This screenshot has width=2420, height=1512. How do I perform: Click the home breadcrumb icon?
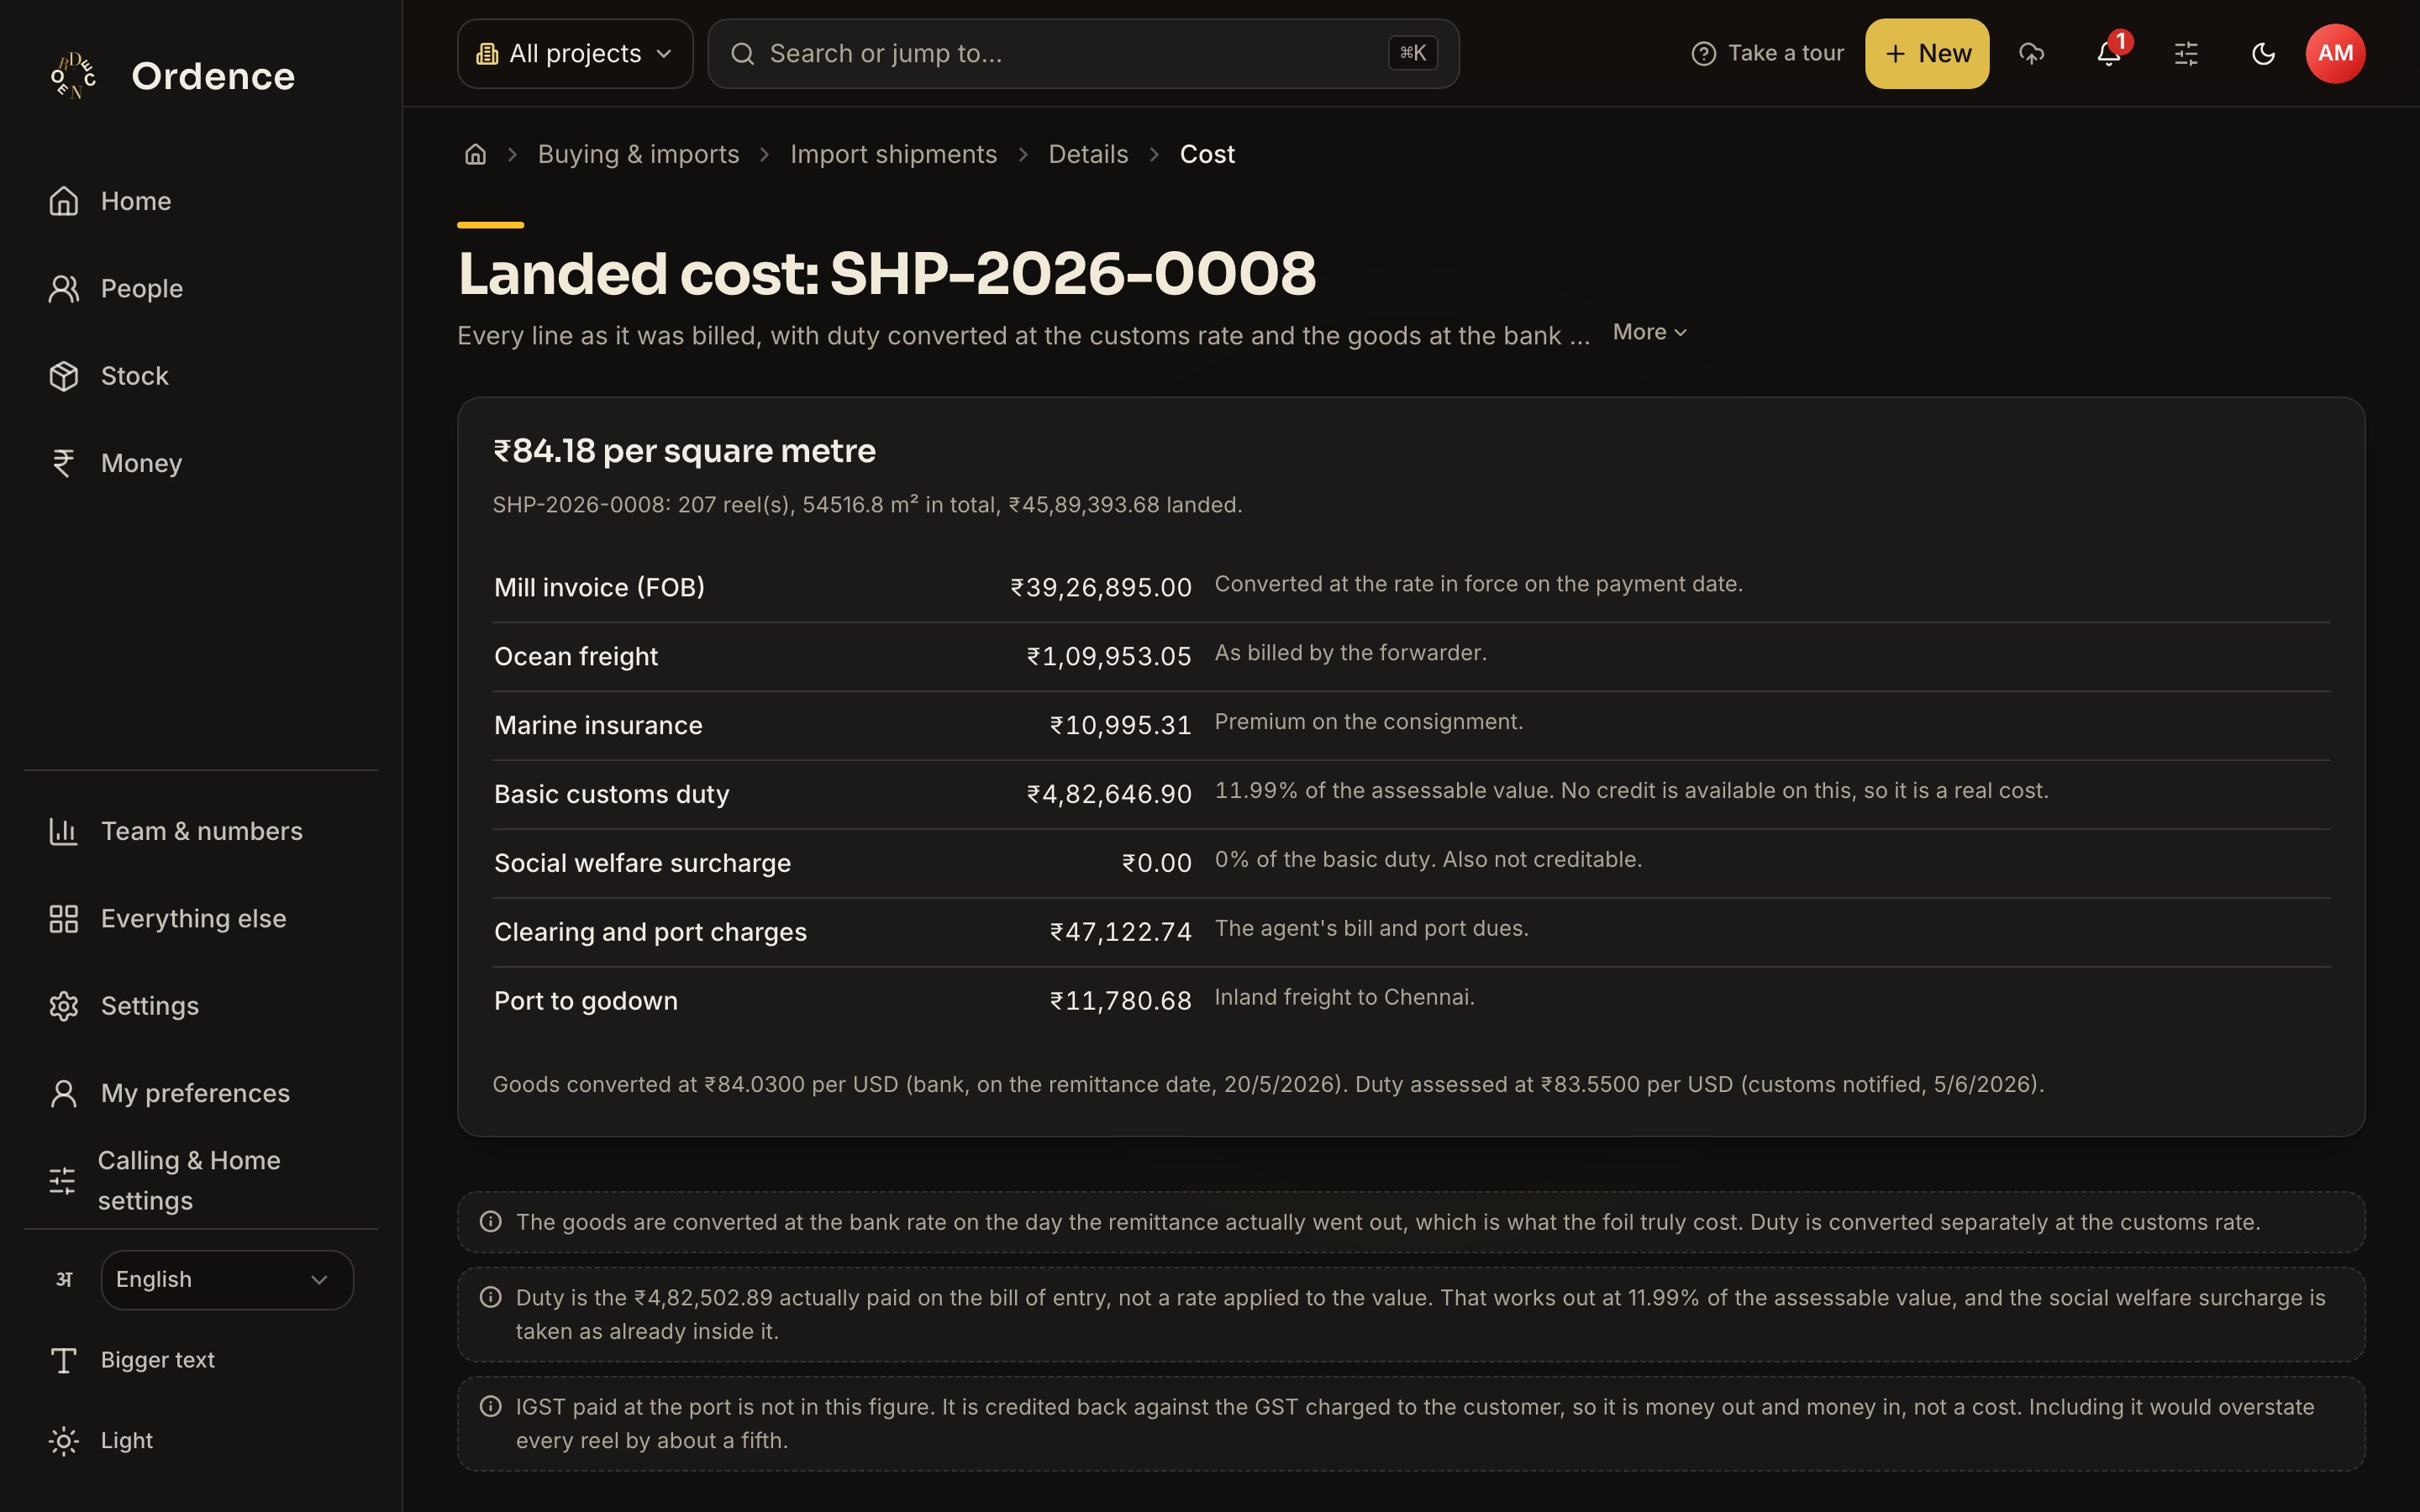click(475, 154)
